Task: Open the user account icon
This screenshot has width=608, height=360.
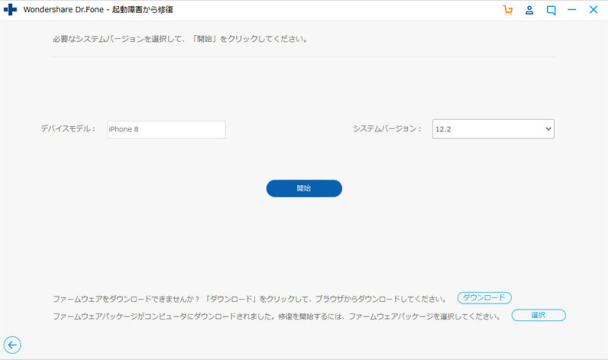Action: pos(529,10)
